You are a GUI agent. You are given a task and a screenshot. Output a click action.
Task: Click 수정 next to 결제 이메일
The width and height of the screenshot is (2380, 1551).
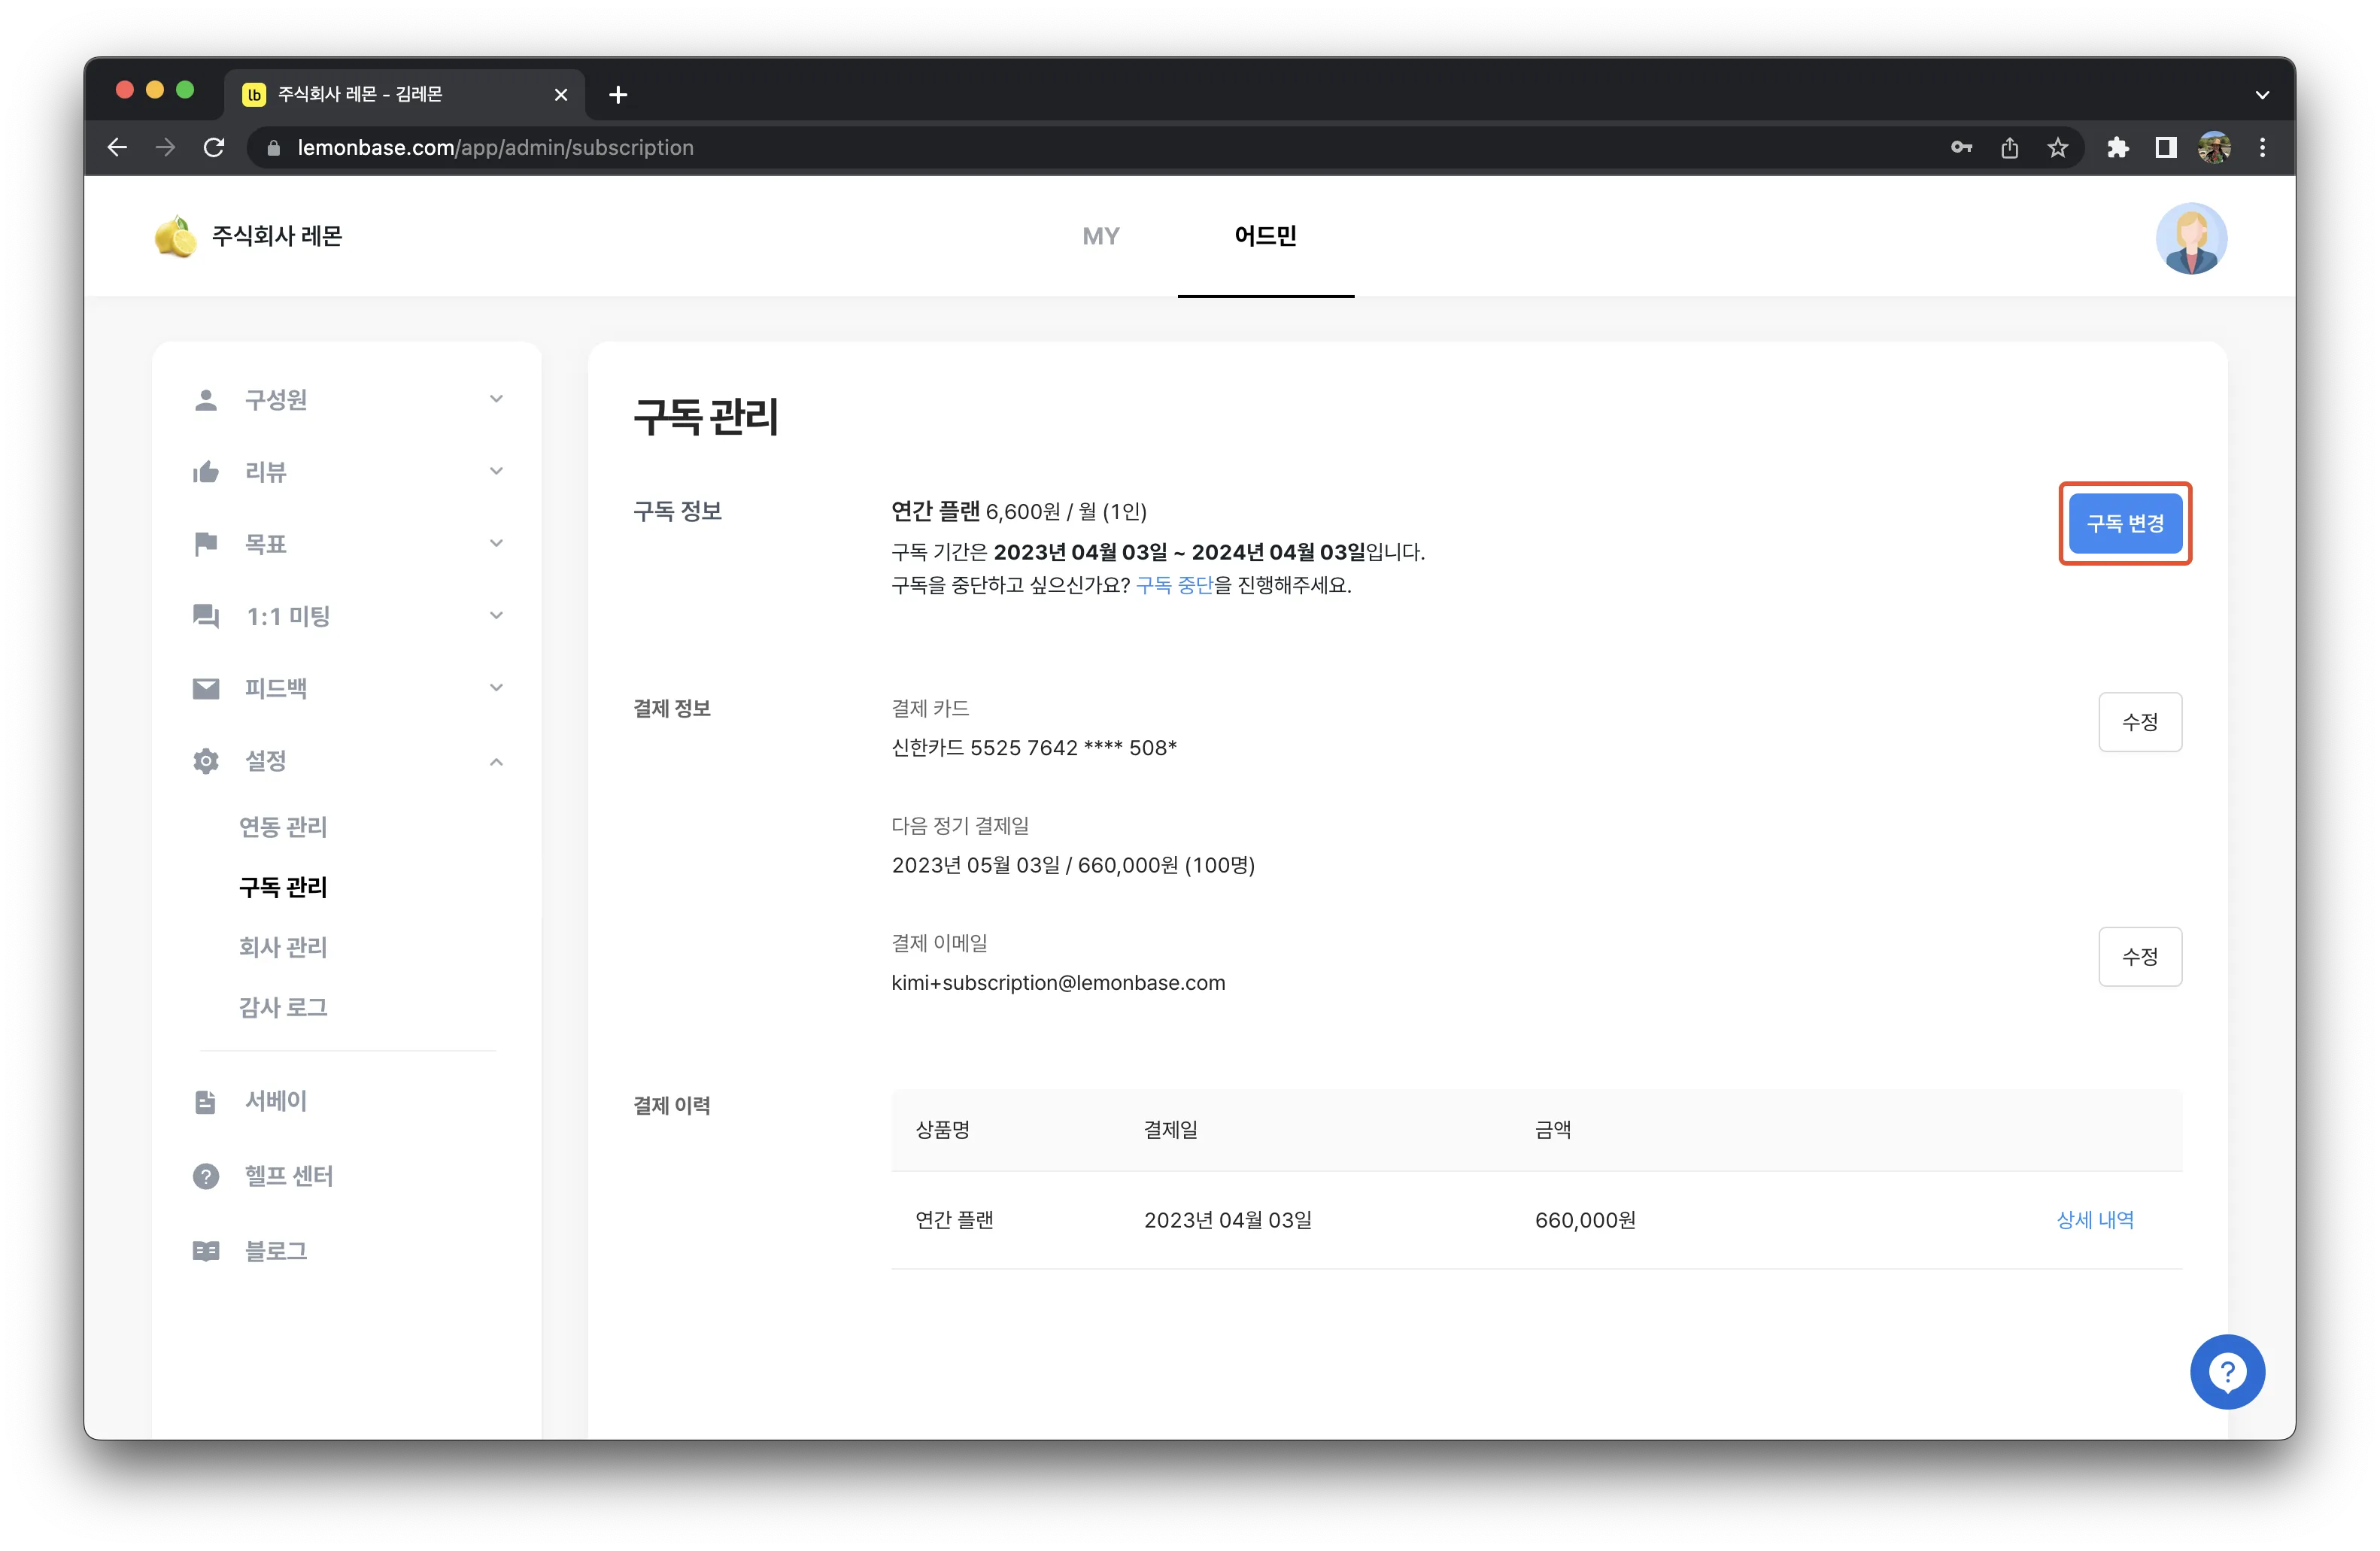(2140, 957)
